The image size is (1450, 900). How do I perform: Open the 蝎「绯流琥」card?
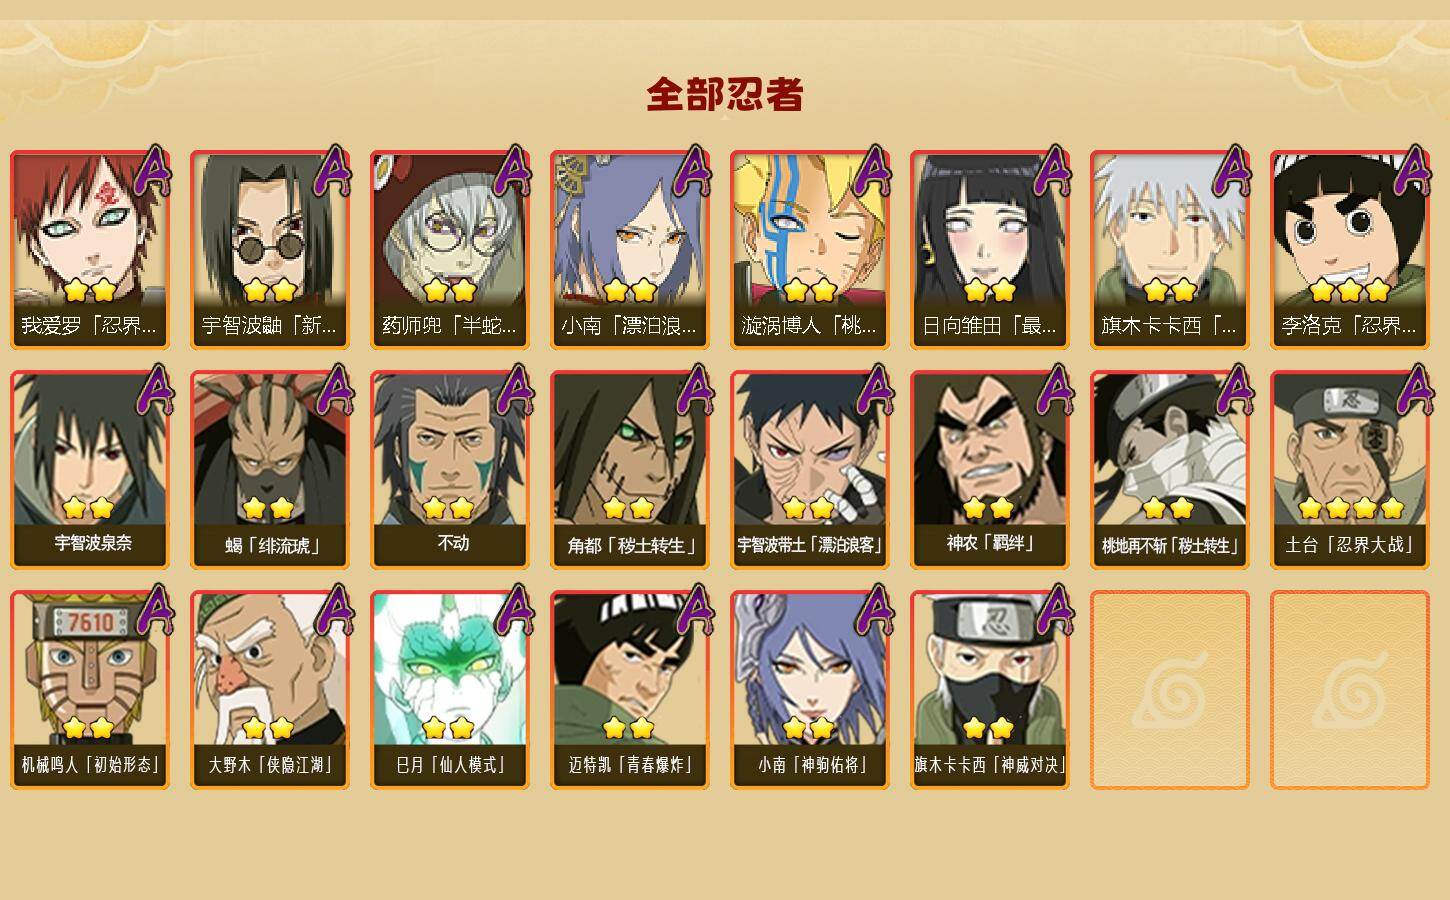click(x=270, y=470)
